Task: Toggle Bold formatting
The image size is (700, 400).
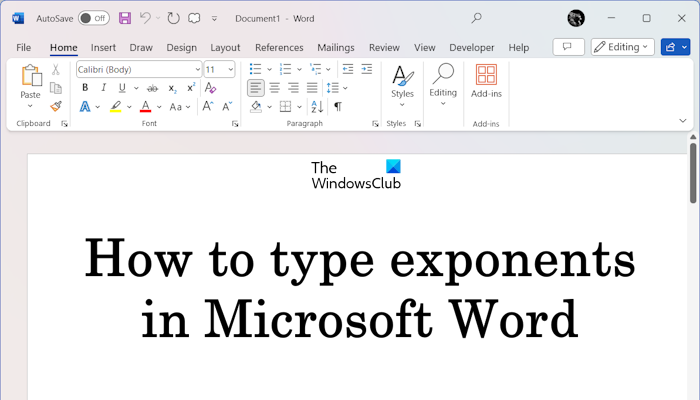Action: tap(85, 88)
